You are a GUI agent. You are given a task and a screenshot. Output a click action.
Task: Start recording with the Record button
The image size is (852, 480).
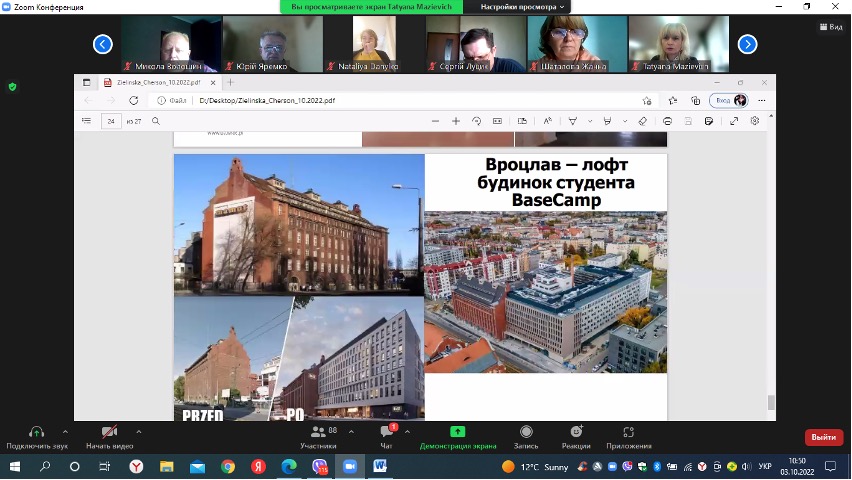(x=526, y=438)
